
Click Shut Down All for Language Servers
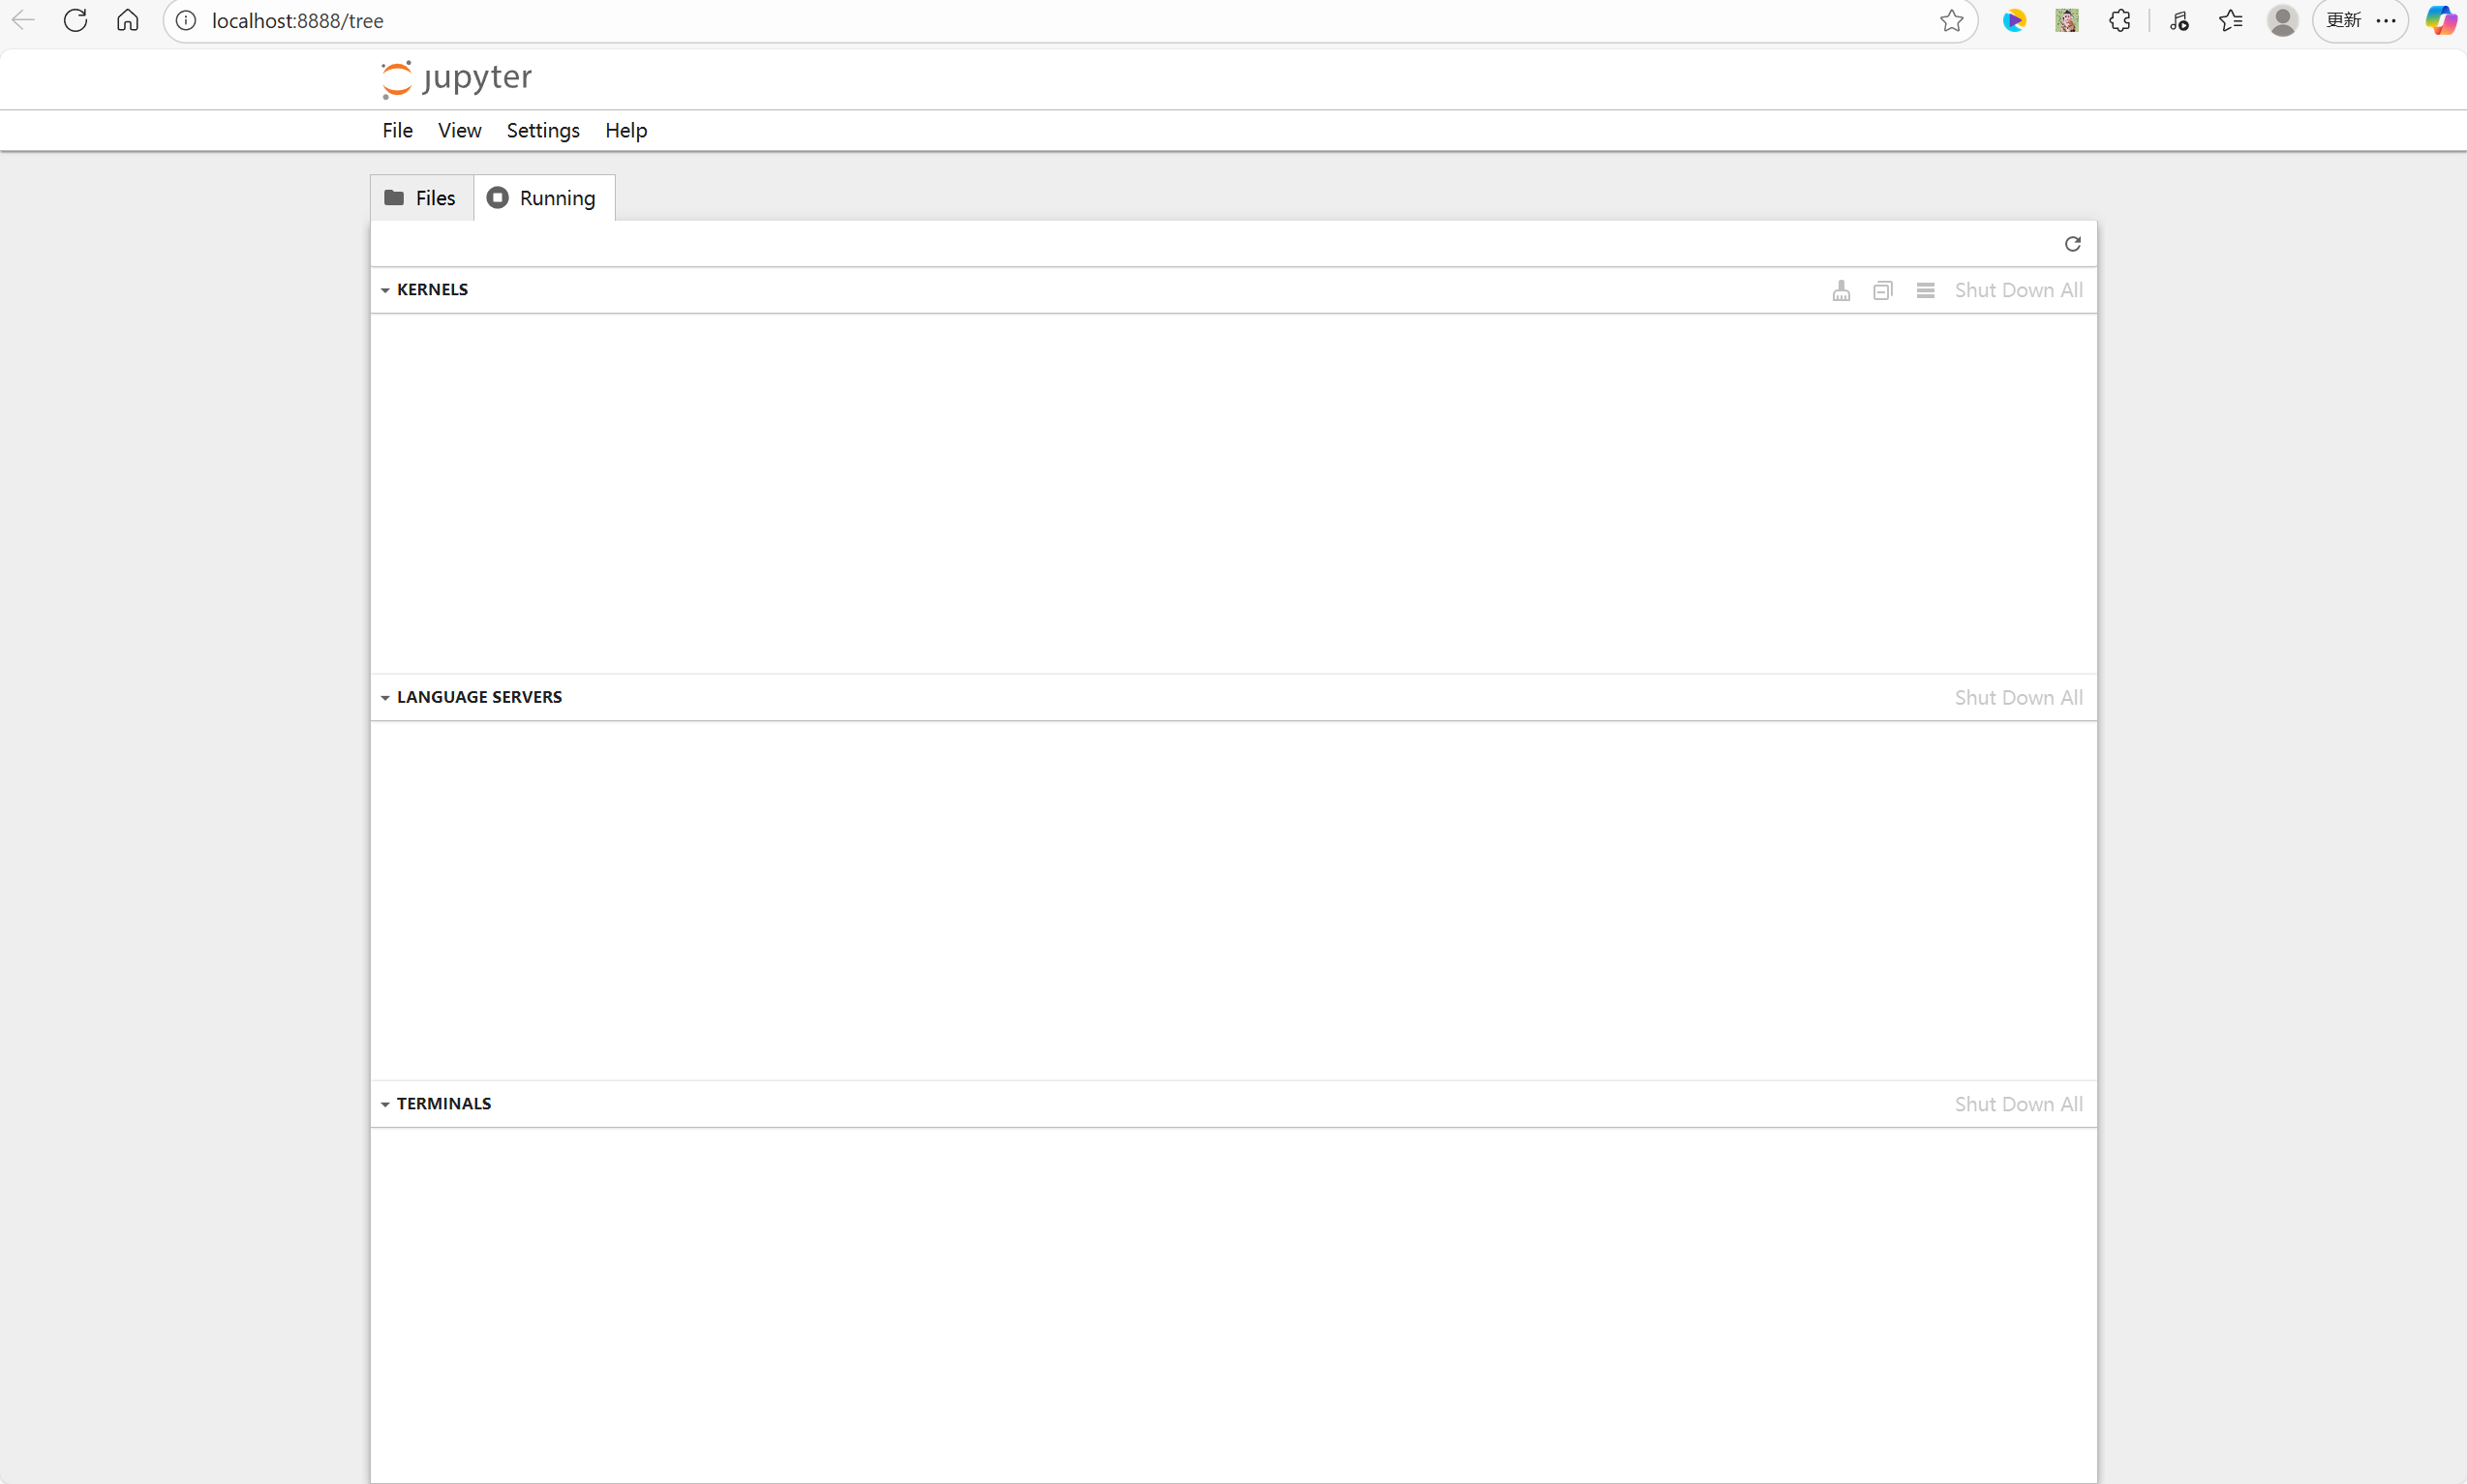[x=2018, y=697]
